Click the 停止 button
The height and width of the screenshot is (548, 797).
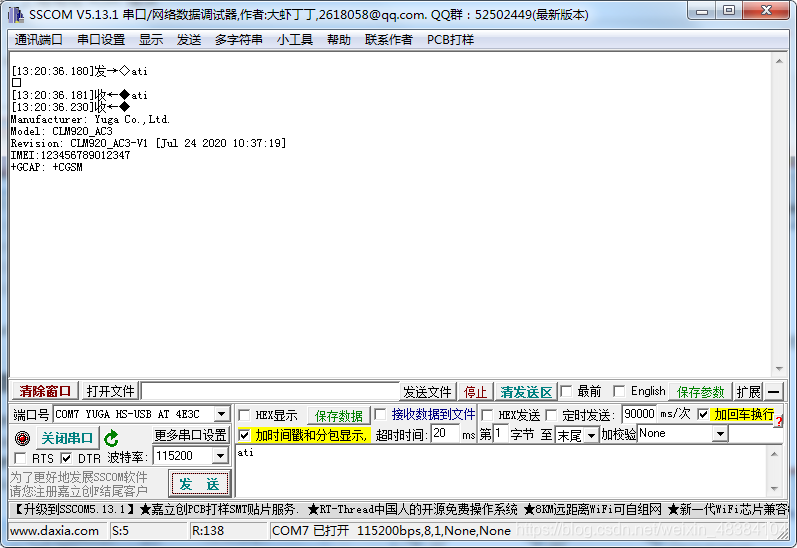tap(475, 392)
